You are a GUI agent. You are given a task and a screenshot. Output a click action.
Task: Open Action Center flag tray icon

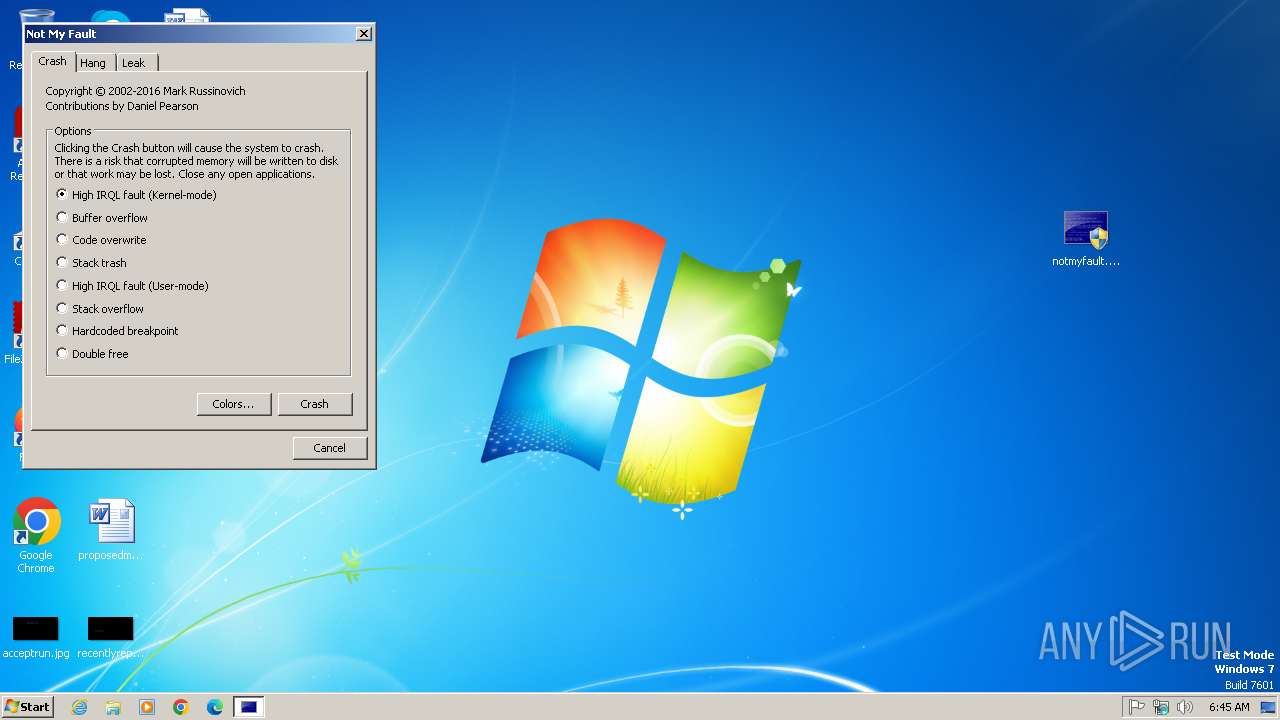click(x=1137, y=707)
